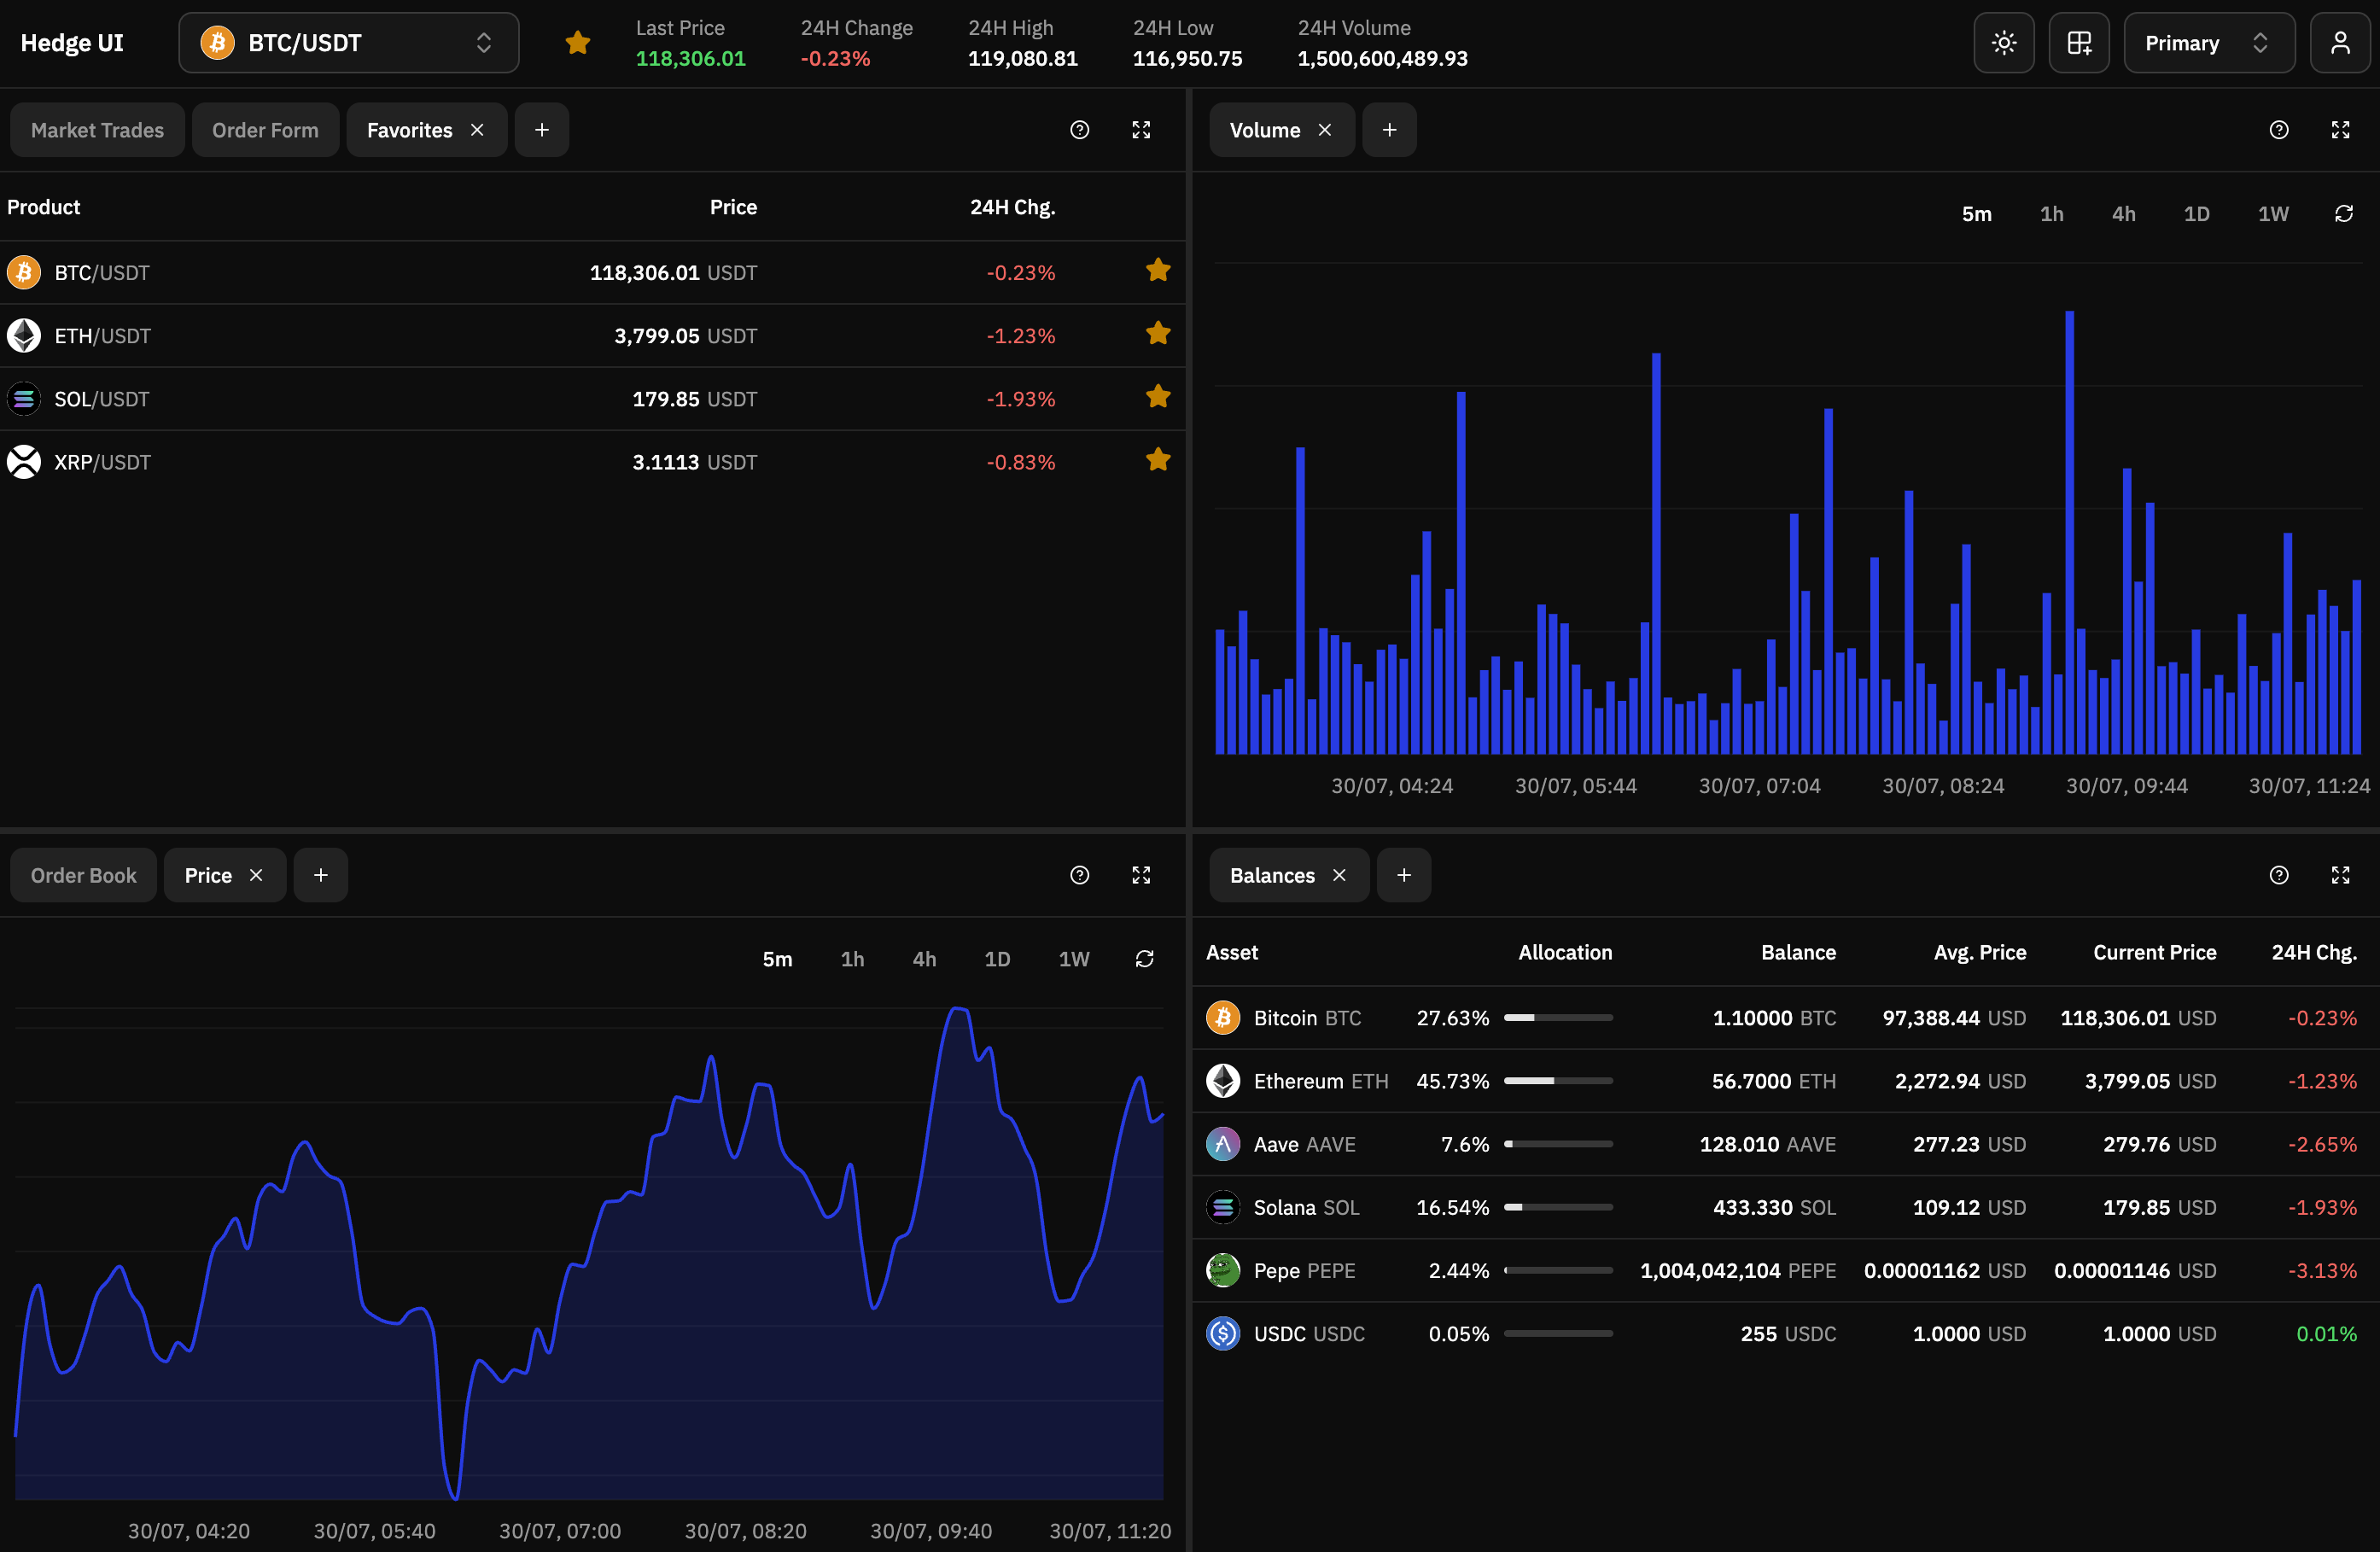Select 1D timeframe on Volume chart

(2196, 214)
